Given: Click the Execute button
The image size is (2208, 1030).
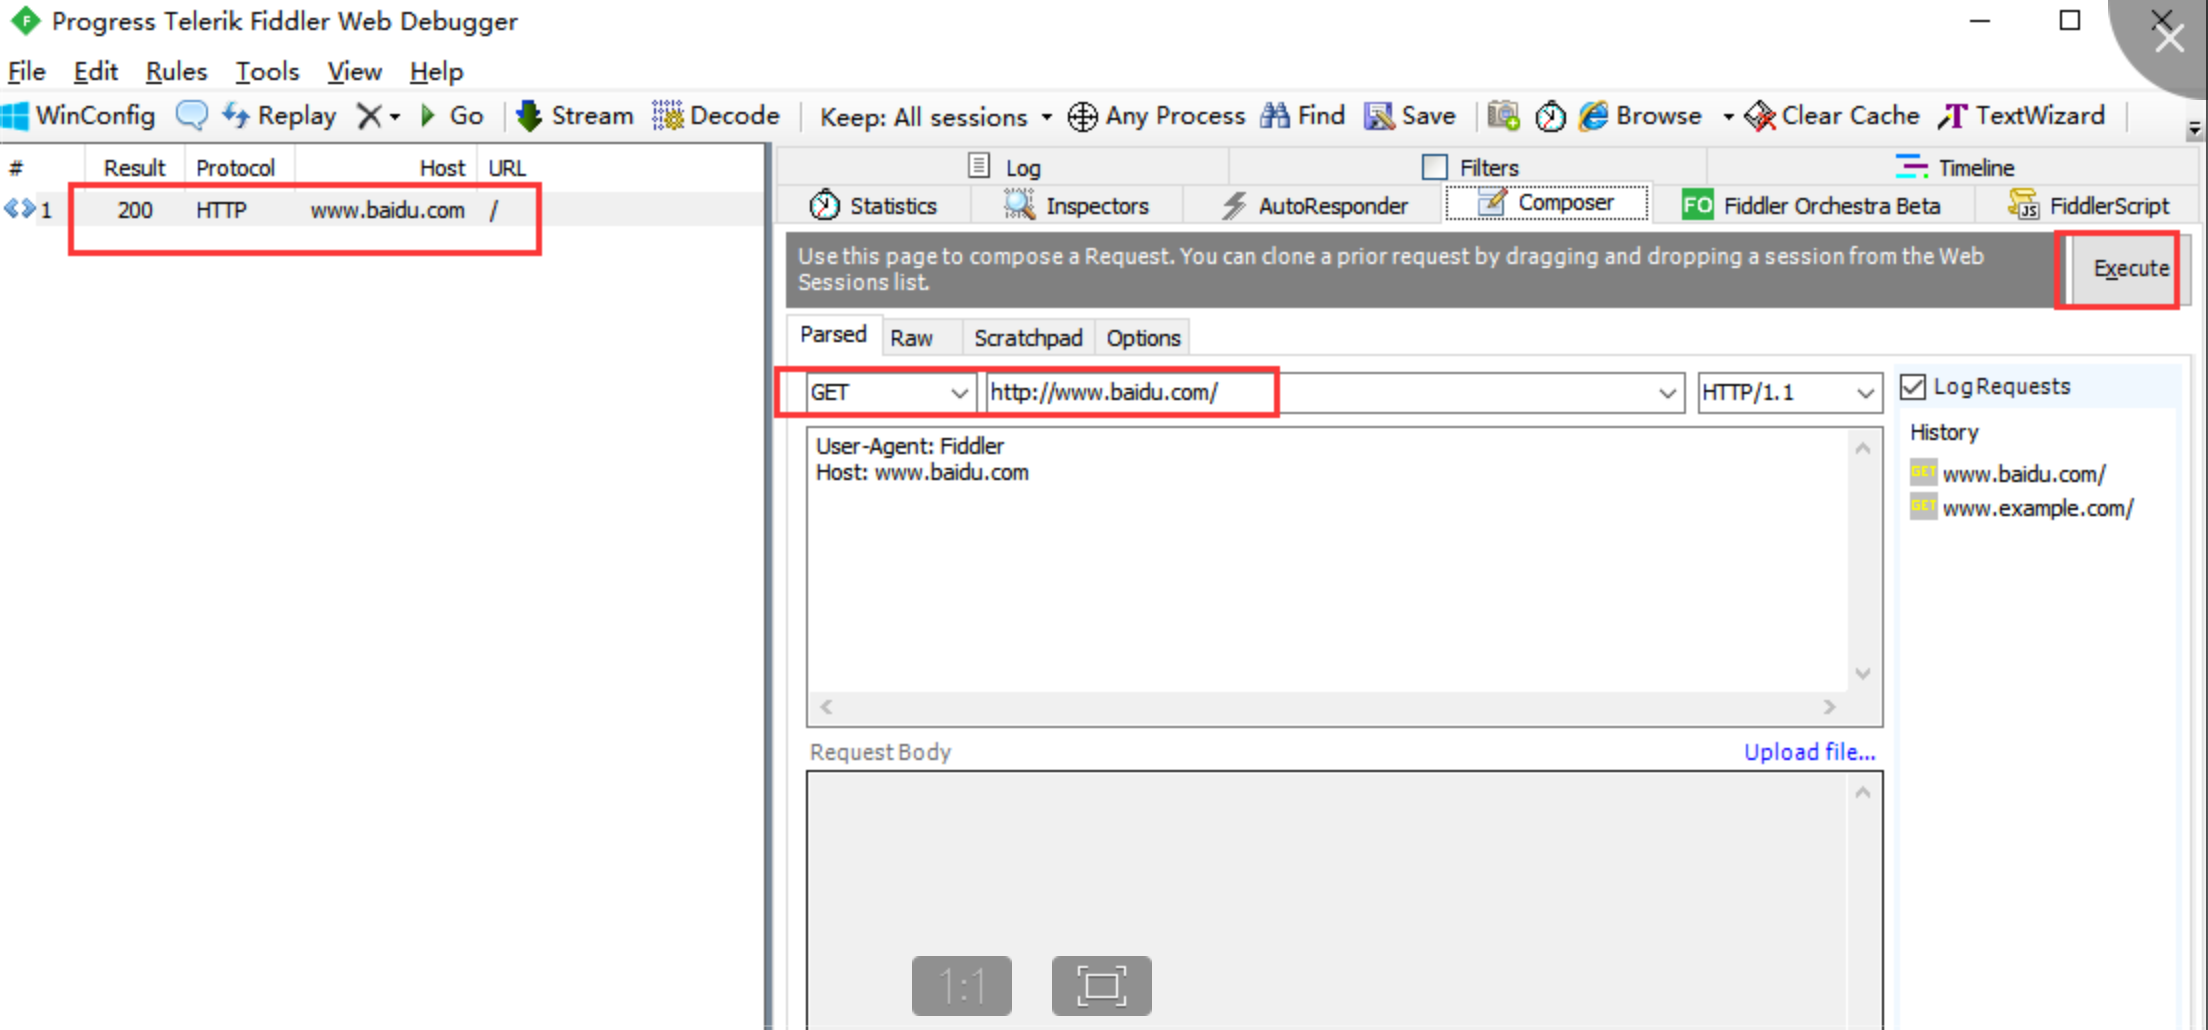Looking at the screenshot, I should [2131, 269].
